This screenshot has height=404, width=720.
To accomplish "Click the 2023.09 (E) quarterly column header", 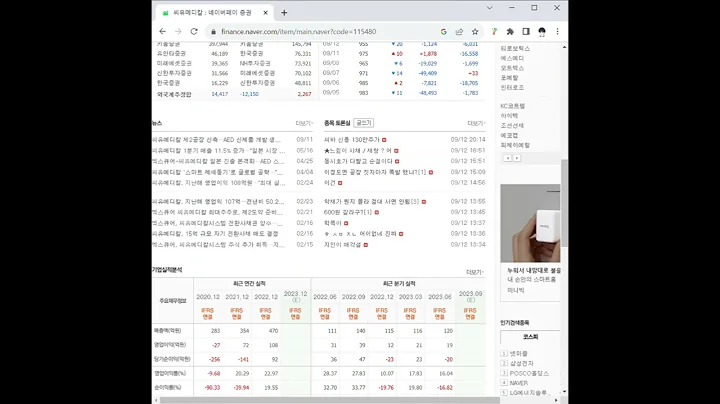I will click(x=470, y=296).
